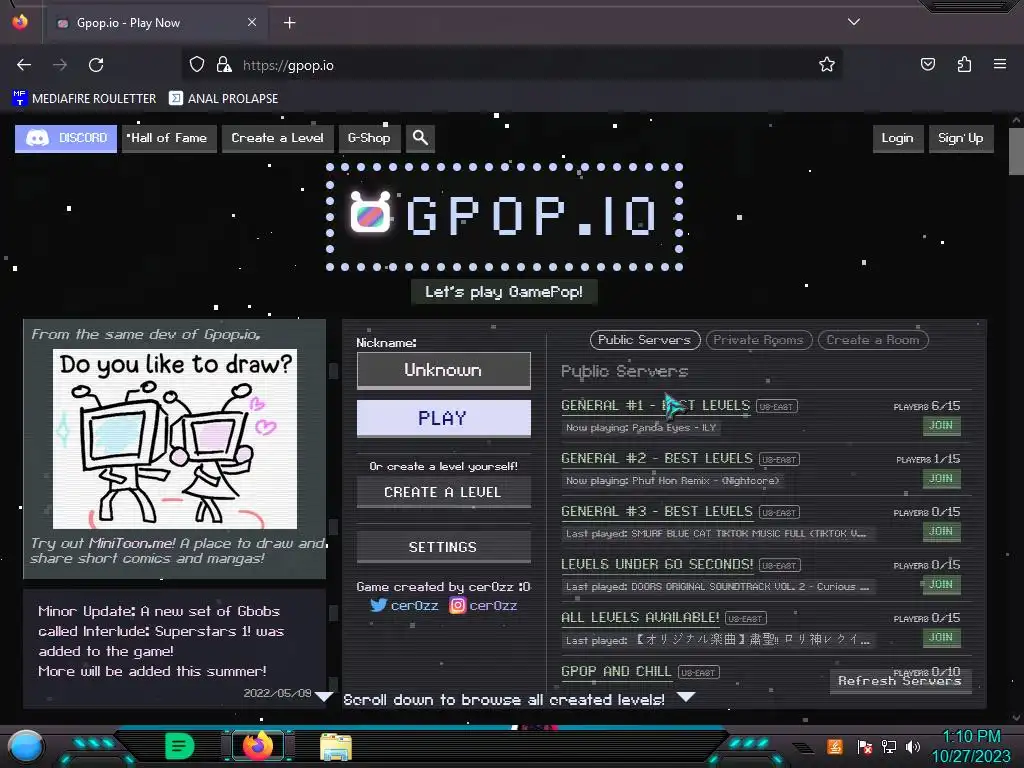This screenshot has height=768, width=1024.
Task: Click the MiniToon drawing promo image
Action: pyautogui.click(x=174, y=439)
